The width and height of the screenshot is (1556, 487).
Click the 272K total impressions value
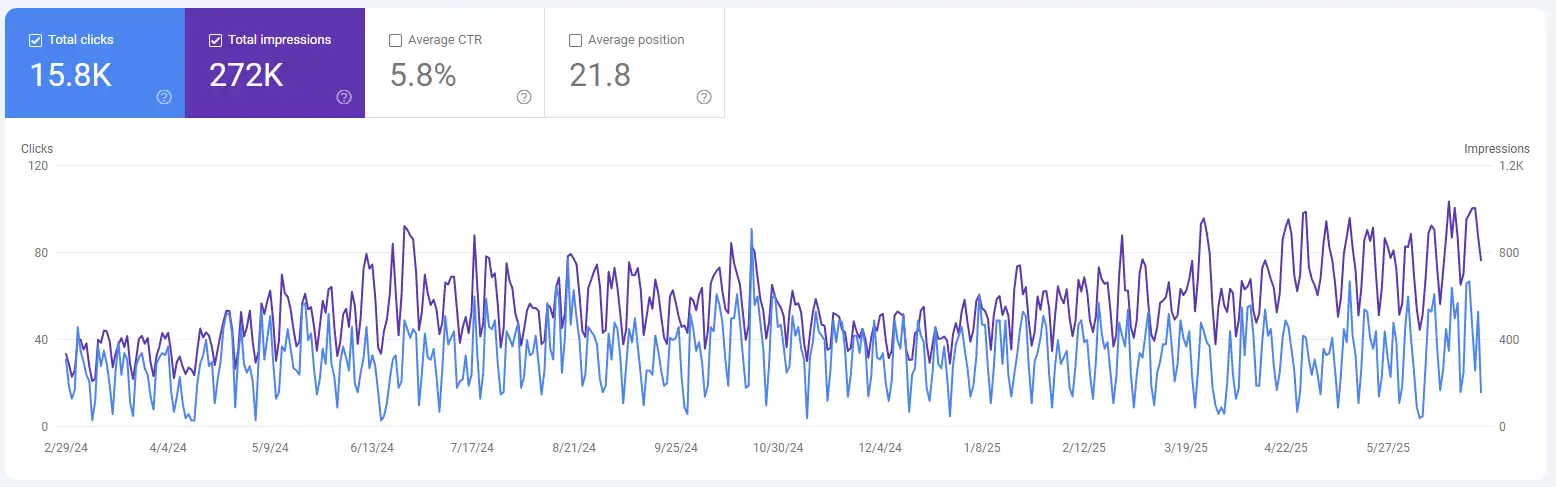246,75
